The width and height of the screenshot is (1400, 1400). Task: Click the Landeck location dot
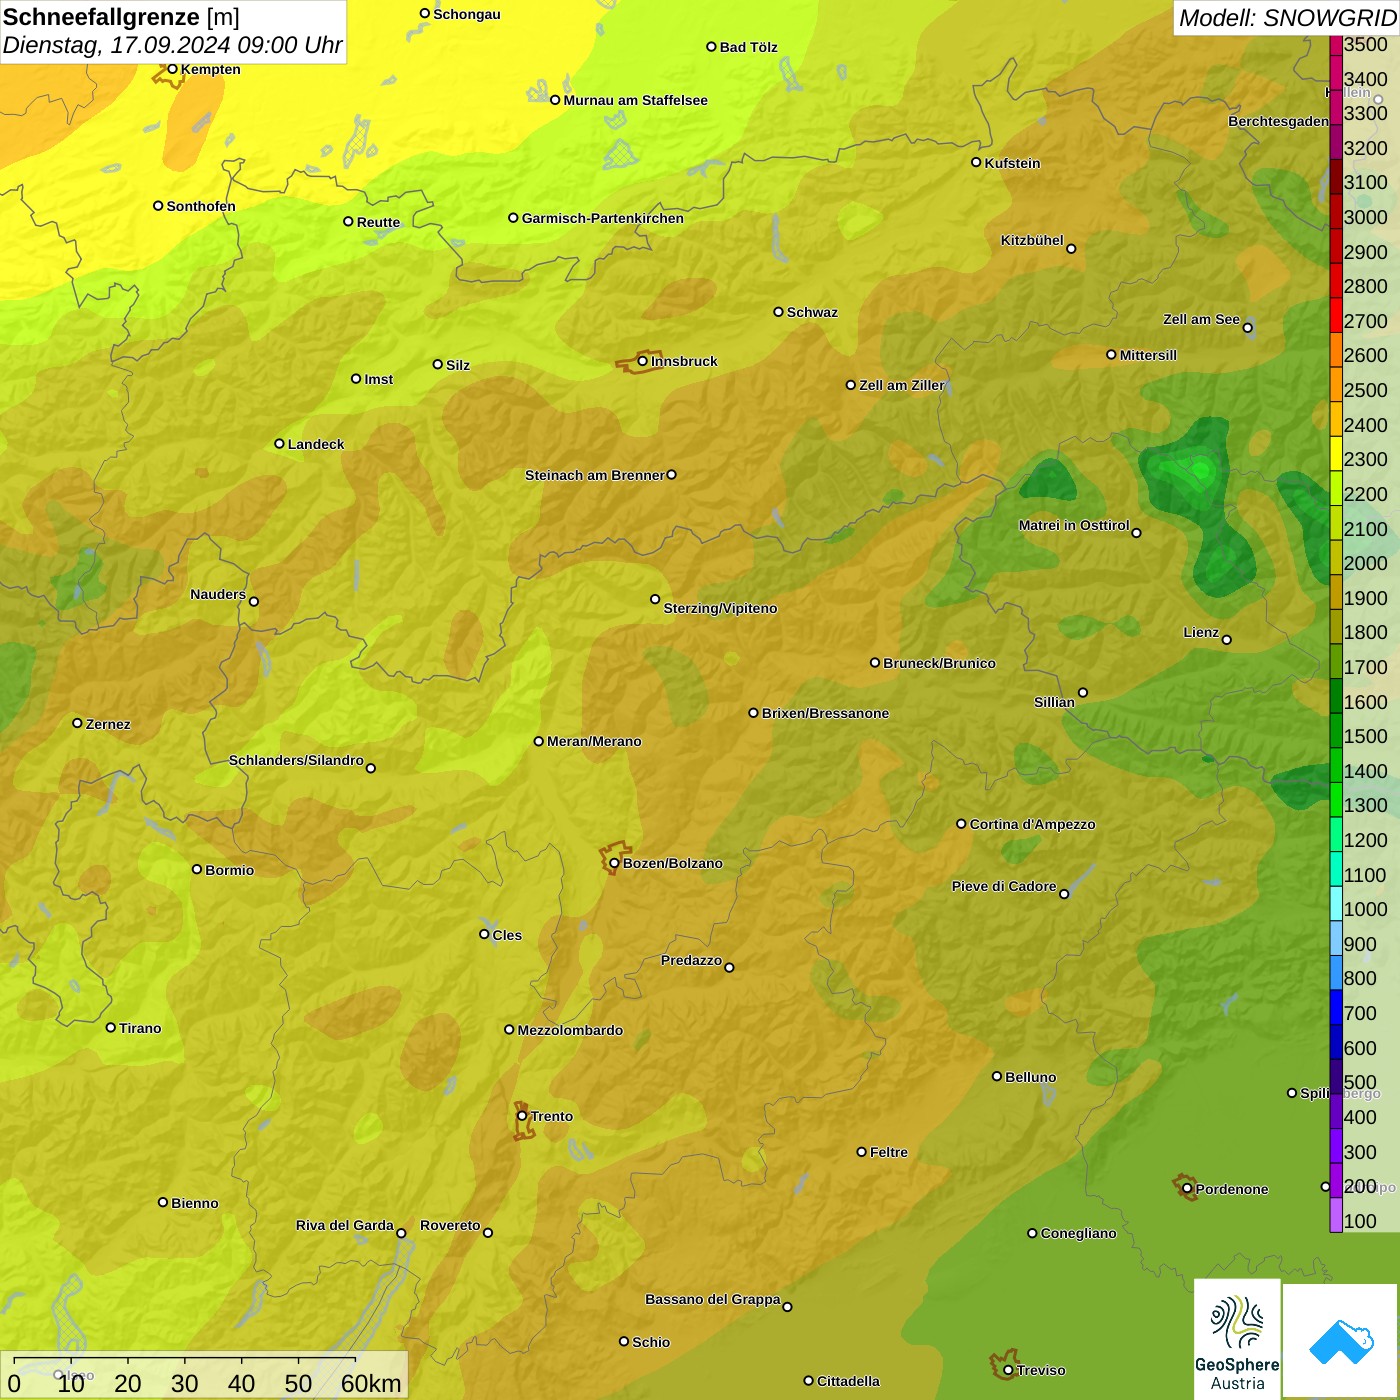(279, 443)
